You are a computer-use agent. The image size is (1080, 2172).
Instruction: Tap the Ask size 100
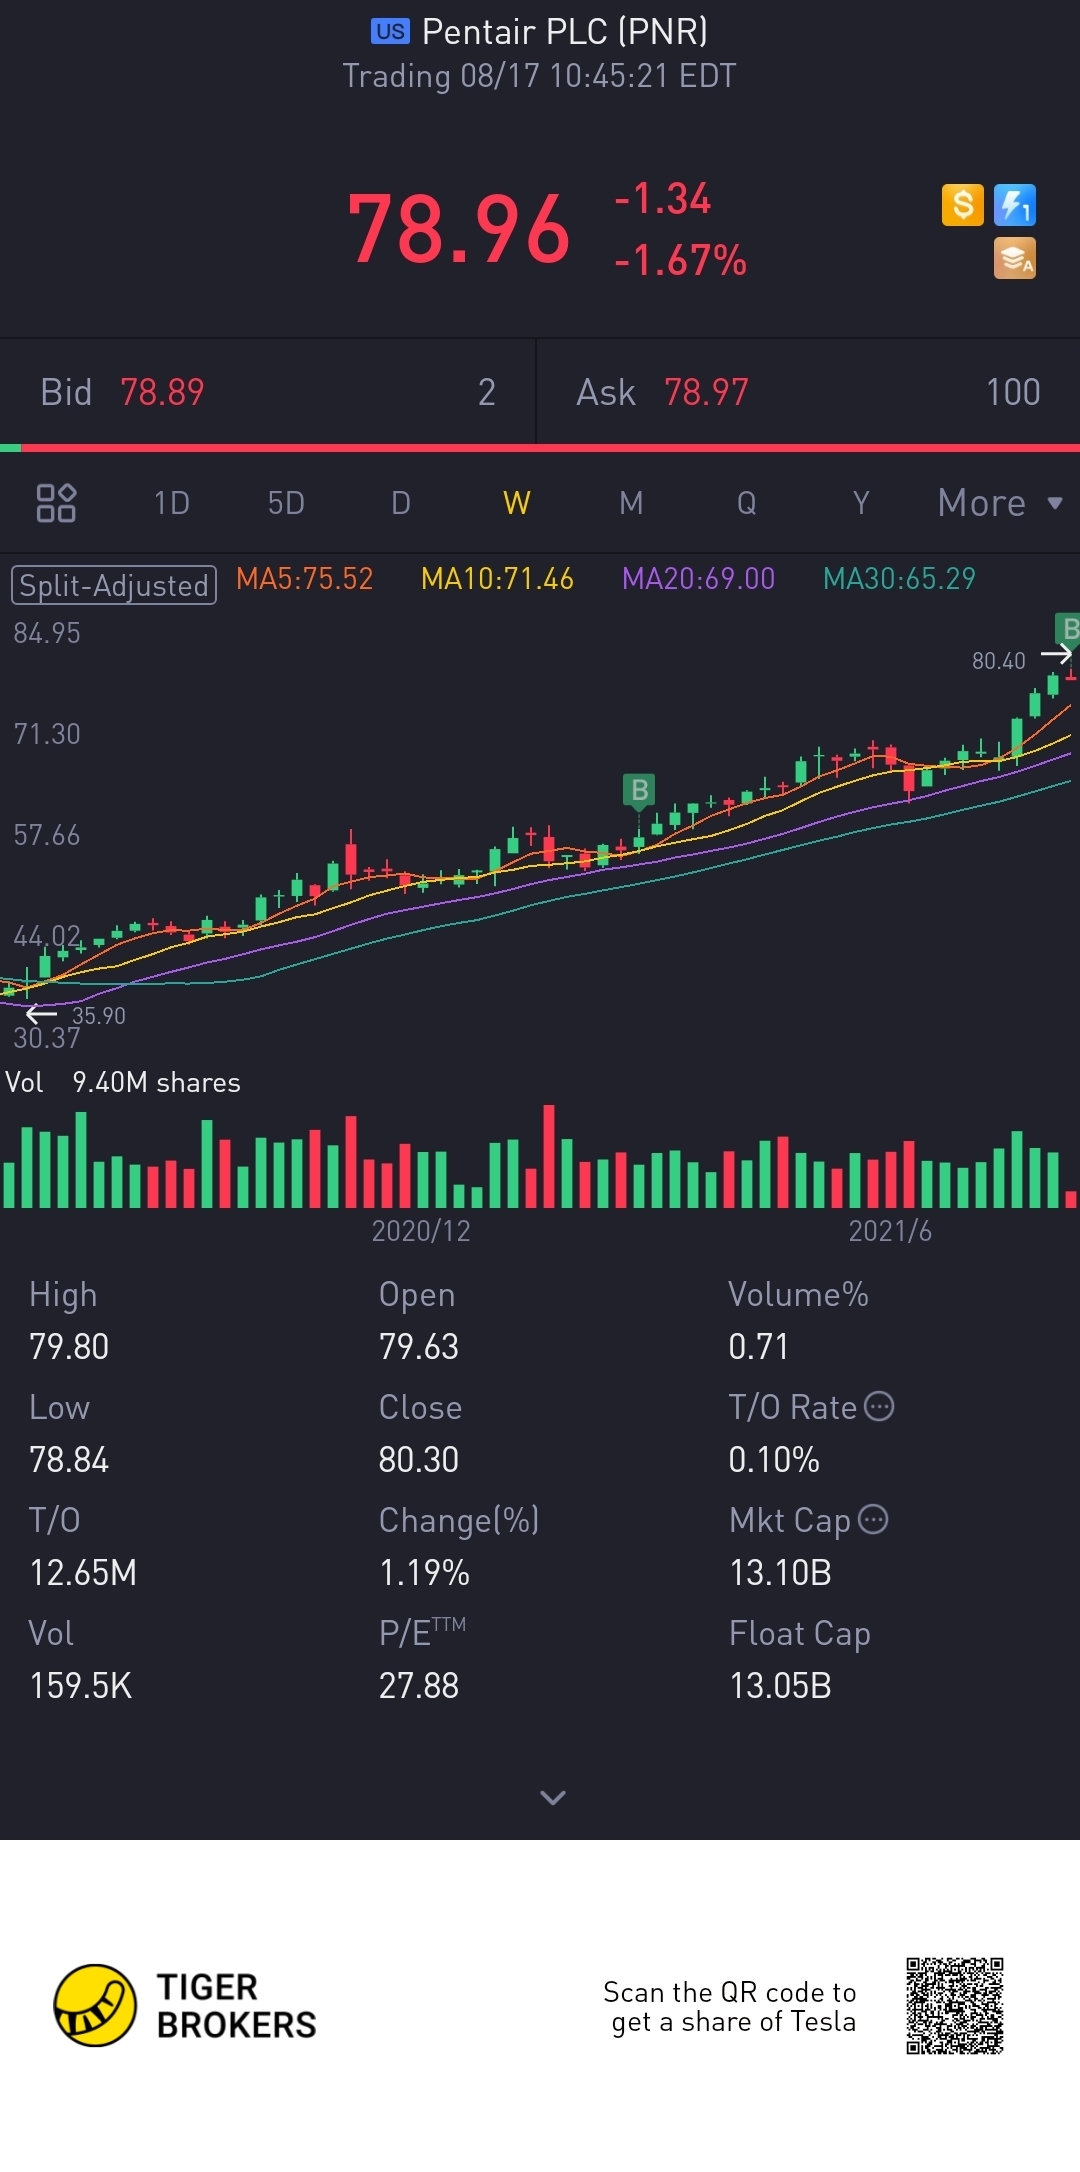(1013, 392)
